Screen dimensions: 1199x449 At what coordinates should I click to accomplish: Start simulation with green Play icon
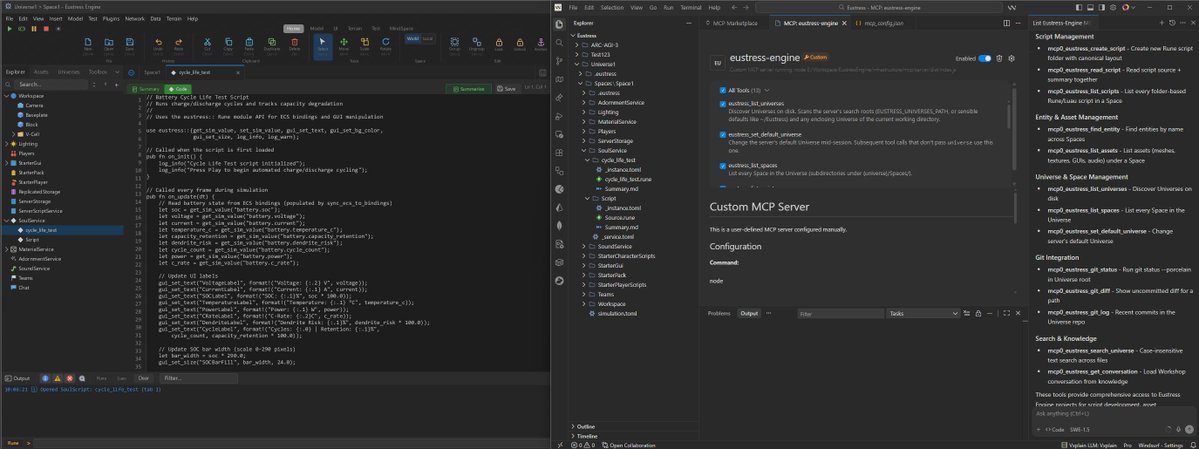click(9, 28)
